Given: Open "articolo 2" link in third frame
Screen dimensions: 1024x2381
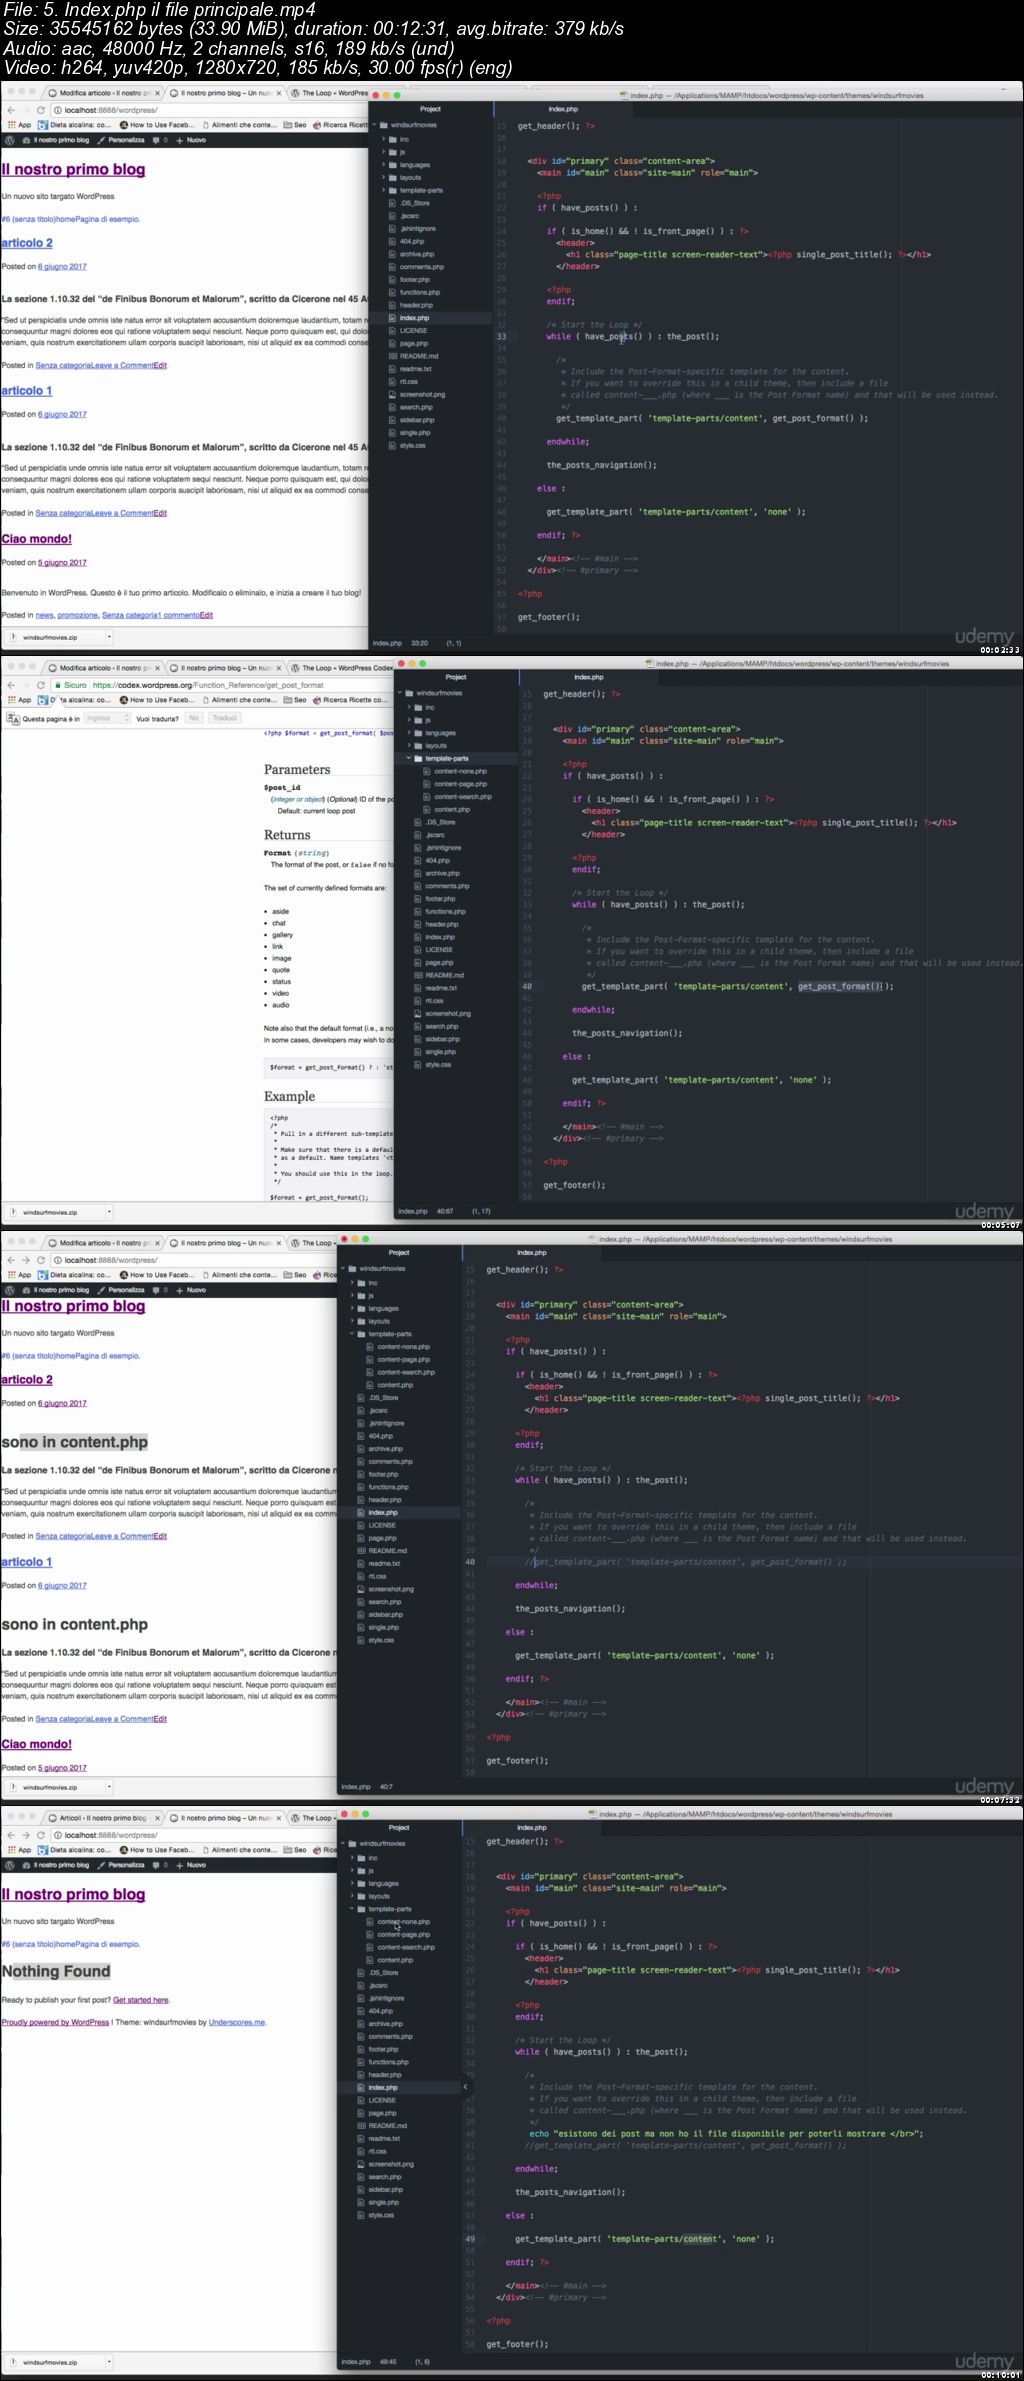Looking at the screenshot, I should [x=27, y=1380].
